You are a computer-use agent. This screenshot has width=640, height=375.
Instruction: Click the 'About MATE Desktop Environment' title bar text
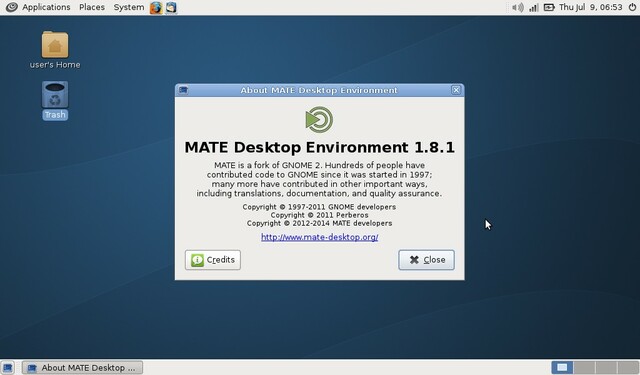pos(319,90)
